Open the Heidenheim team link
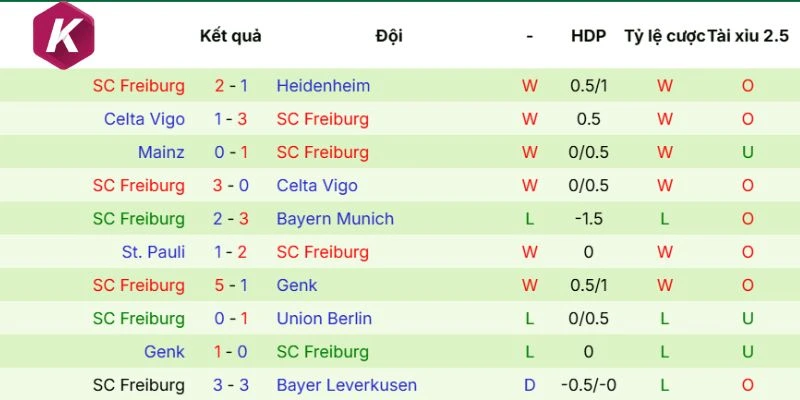Screen dimensions: 800x400 [x=323, y=86]
